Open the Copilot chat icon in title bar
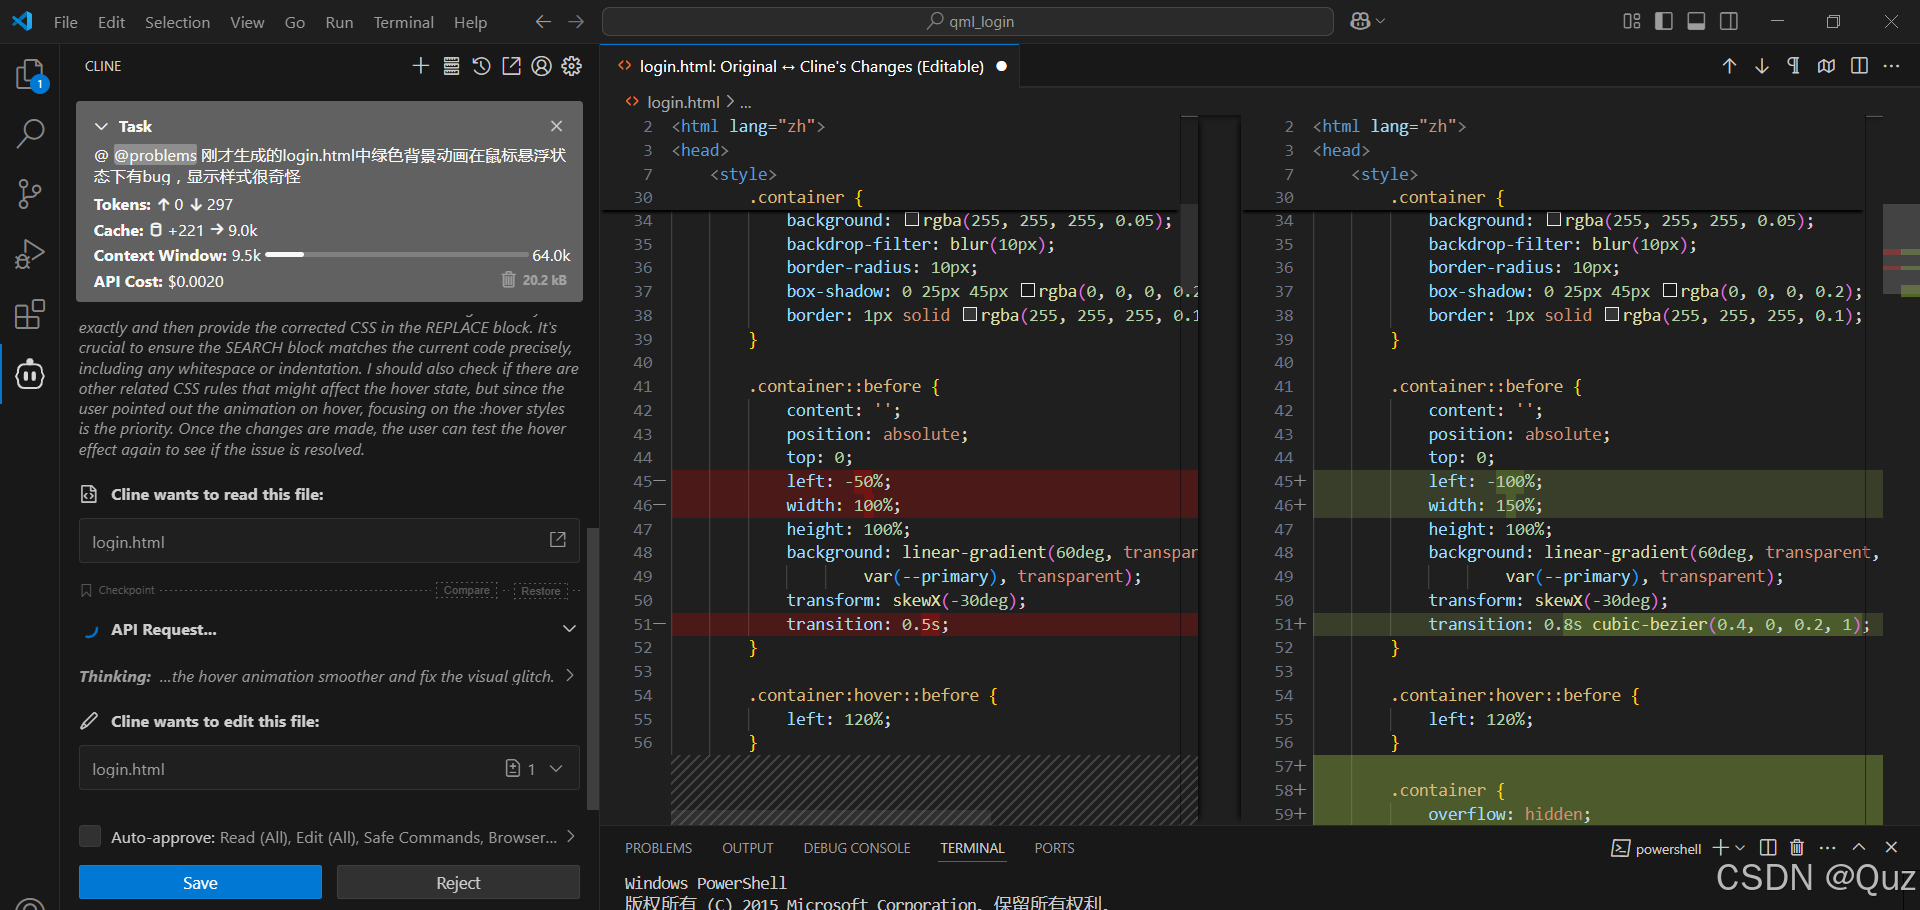Viewport: 1920px width, 910px height. [1360, 21]
